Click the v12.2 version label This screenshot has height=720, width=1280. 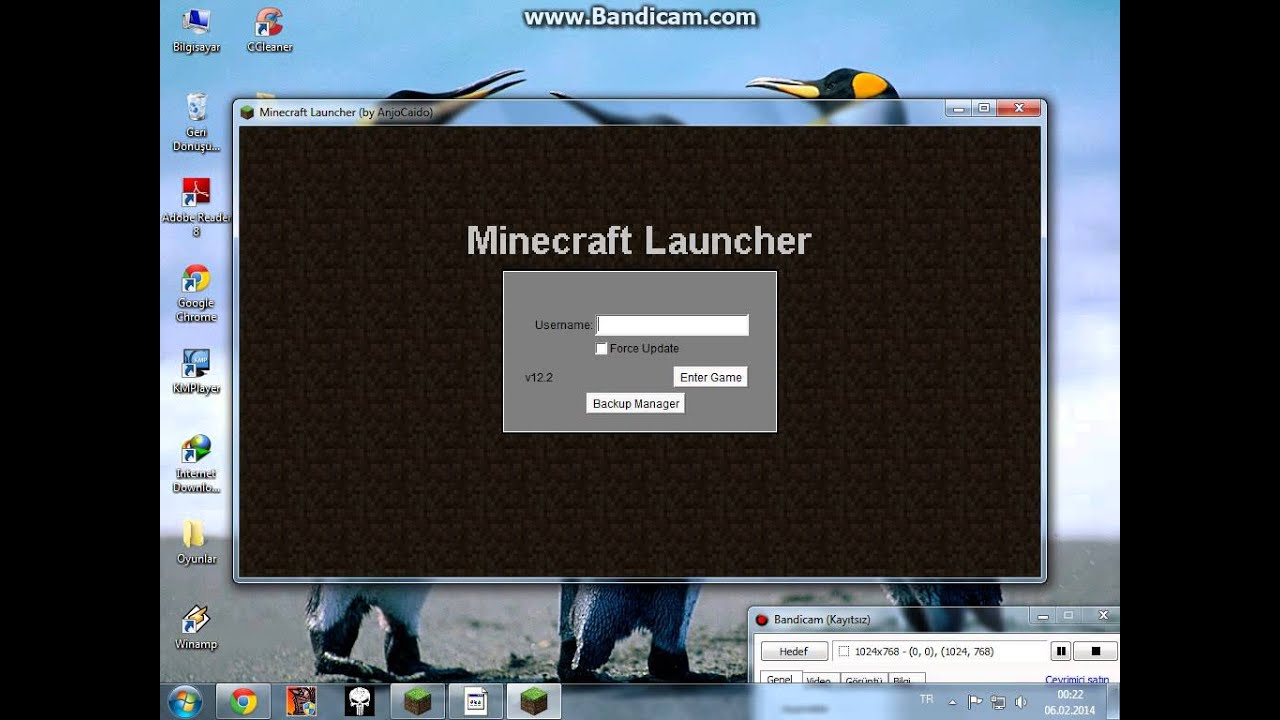point(539,378)
